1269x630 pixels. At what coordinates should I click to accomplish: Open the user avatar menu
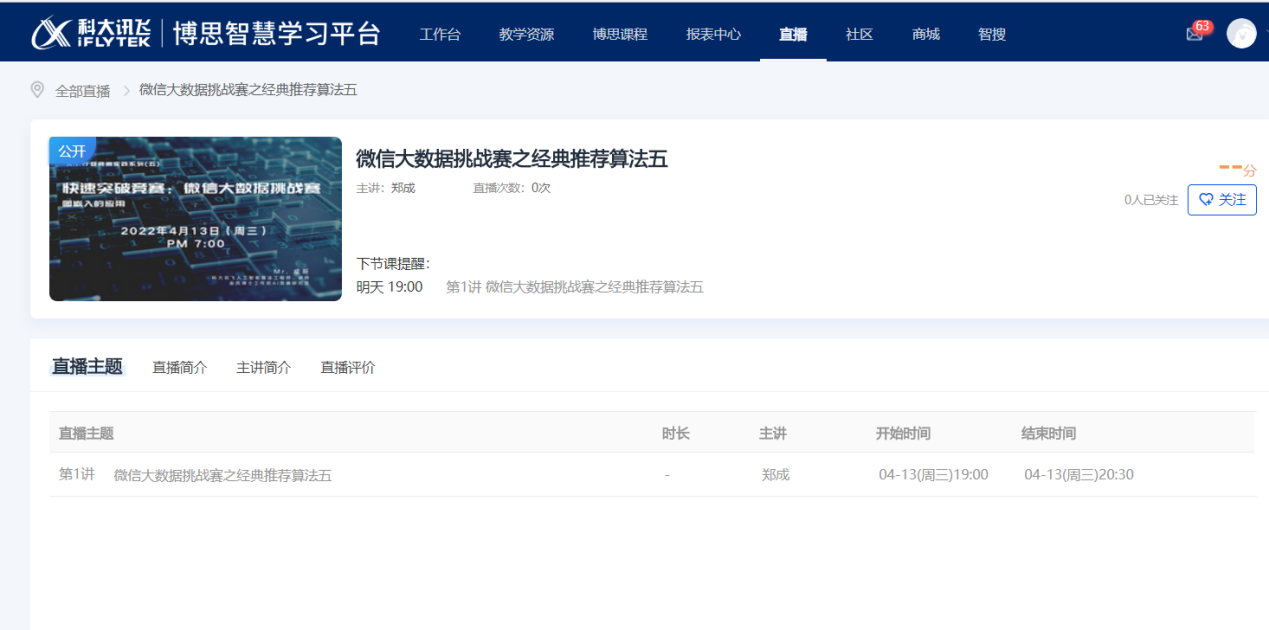coord(1241,33)
